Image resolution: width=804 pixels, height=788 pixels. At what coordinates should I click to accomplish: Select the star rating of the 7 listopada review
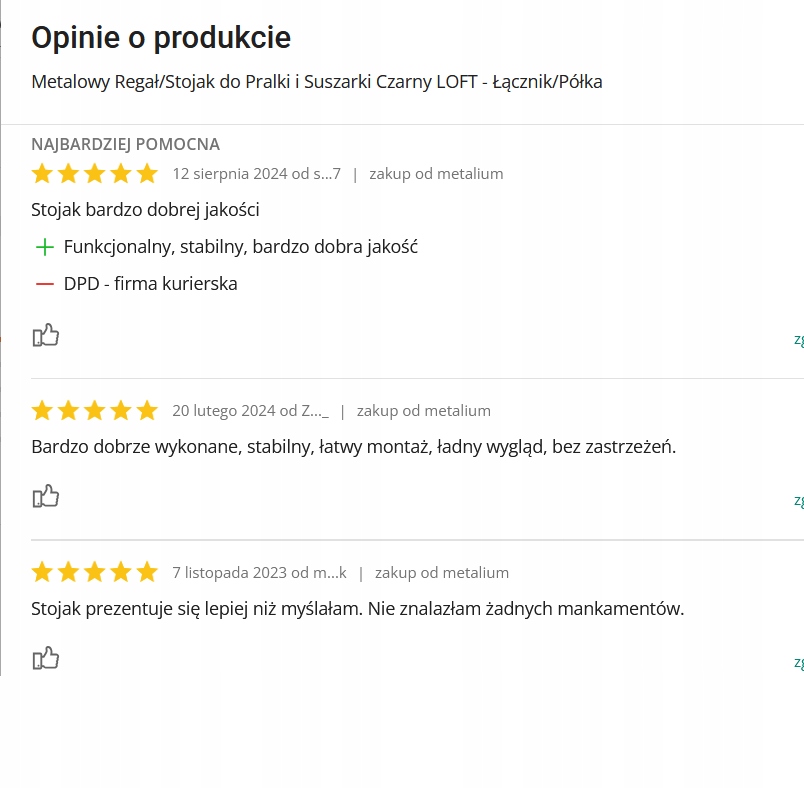pyautogui.click(x=95, y=573)
